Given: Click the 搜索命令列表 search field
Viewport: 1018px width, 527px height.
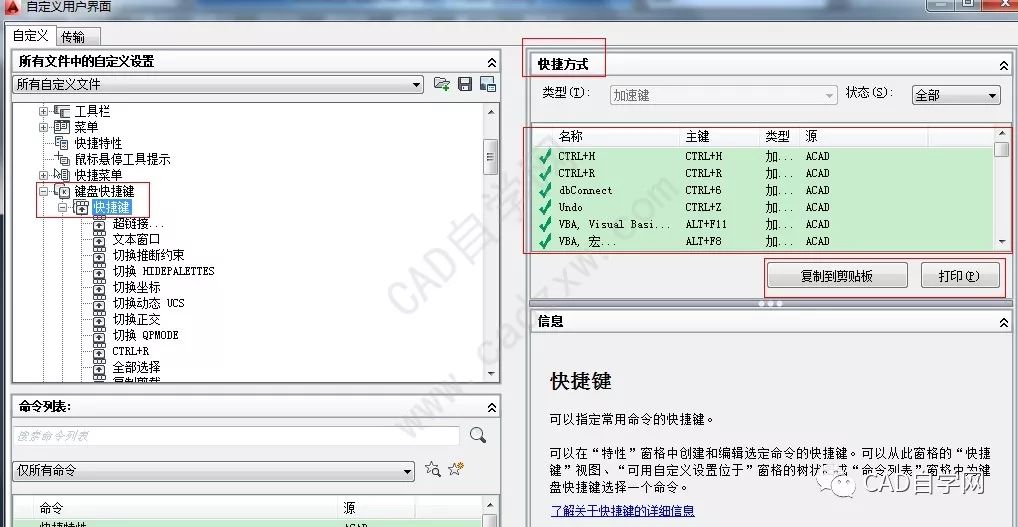Looking at the screenshot, I should pos(236,435).
